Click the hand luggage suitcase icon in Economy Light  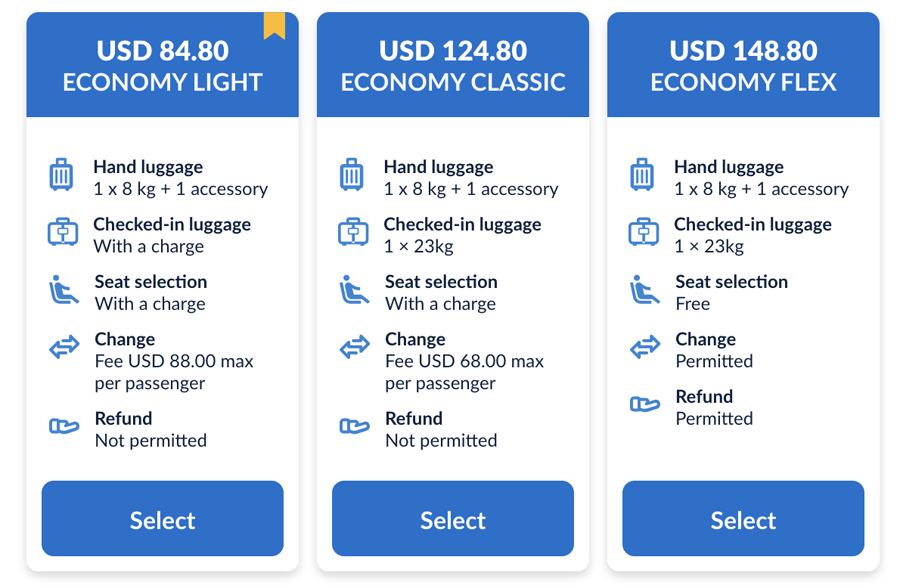61,175
